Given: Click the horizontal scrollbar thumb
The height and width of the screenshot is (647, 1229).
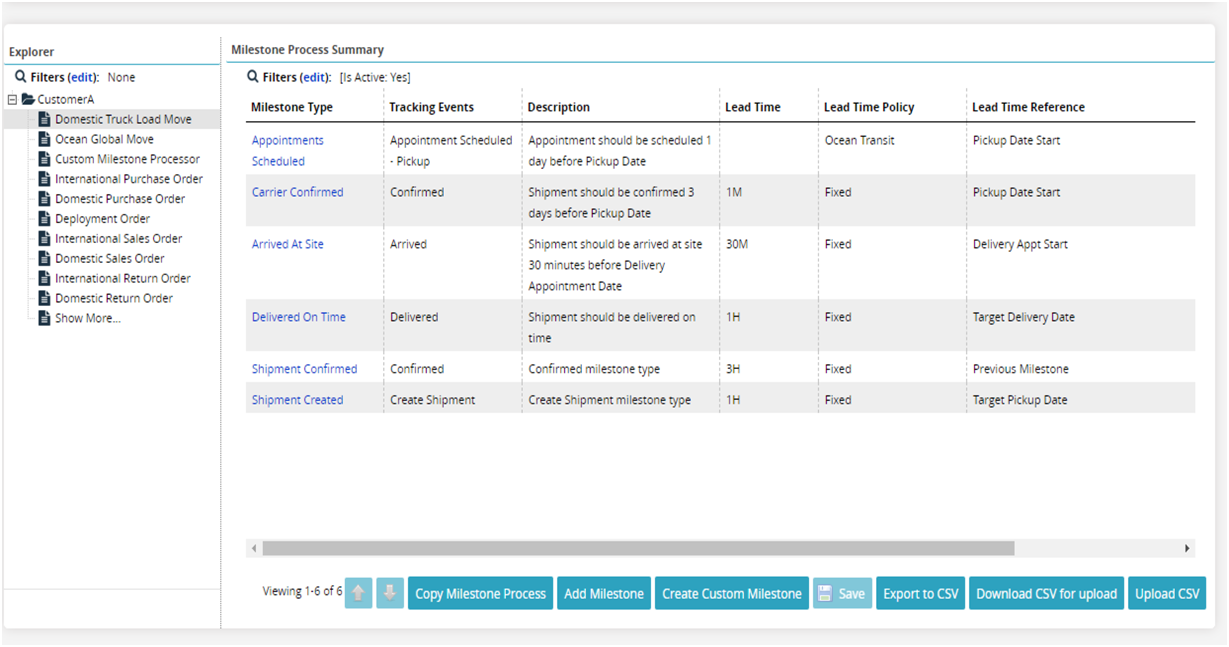Looking at the screenshot, I should tap(638, 548).
